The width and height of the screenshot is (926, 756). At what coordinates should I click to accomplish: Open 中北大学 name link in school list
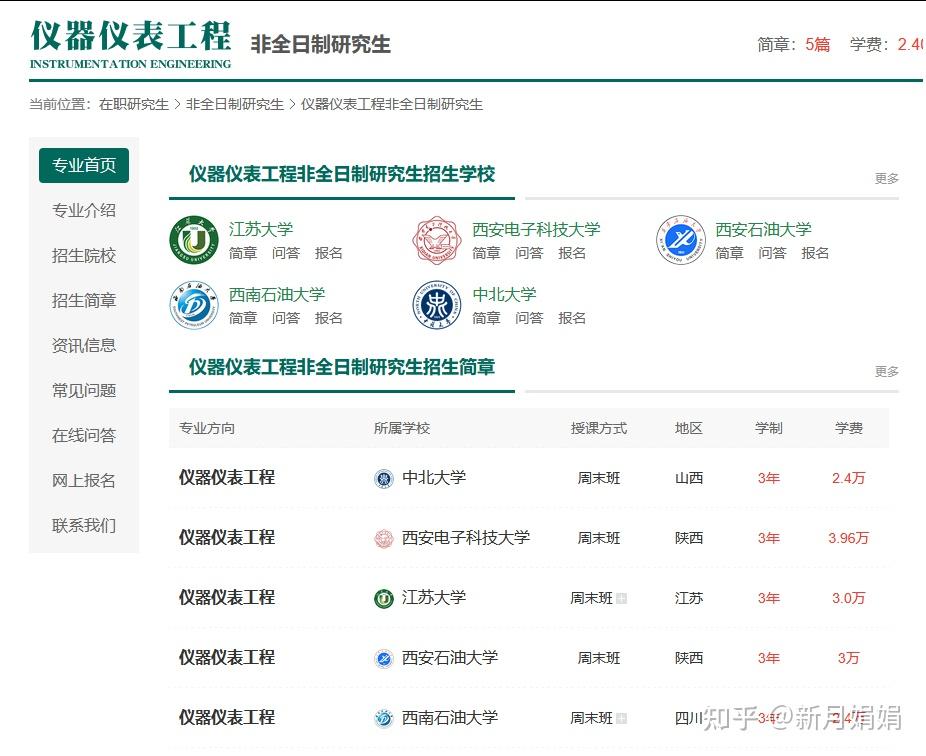coord(504,294)
